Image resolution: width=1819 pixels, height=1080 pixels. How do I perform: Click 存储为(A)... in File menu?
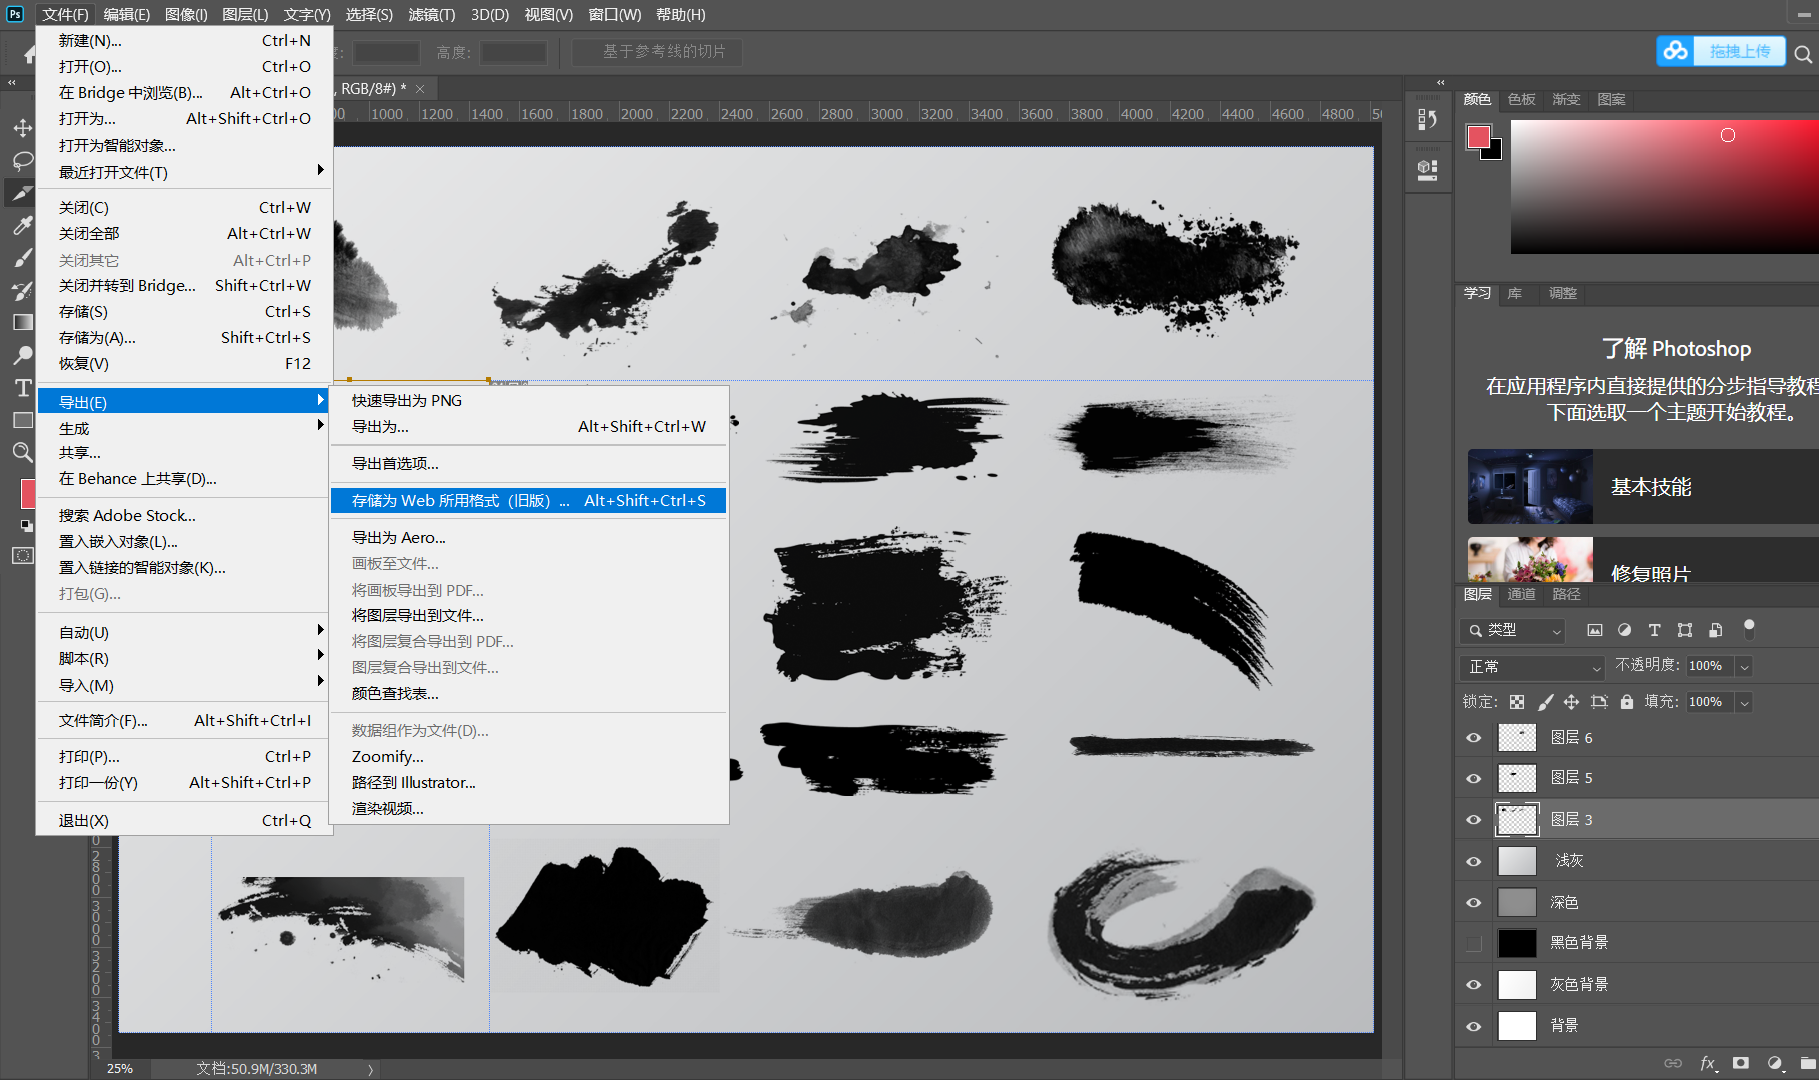click(x=184, y=337)
